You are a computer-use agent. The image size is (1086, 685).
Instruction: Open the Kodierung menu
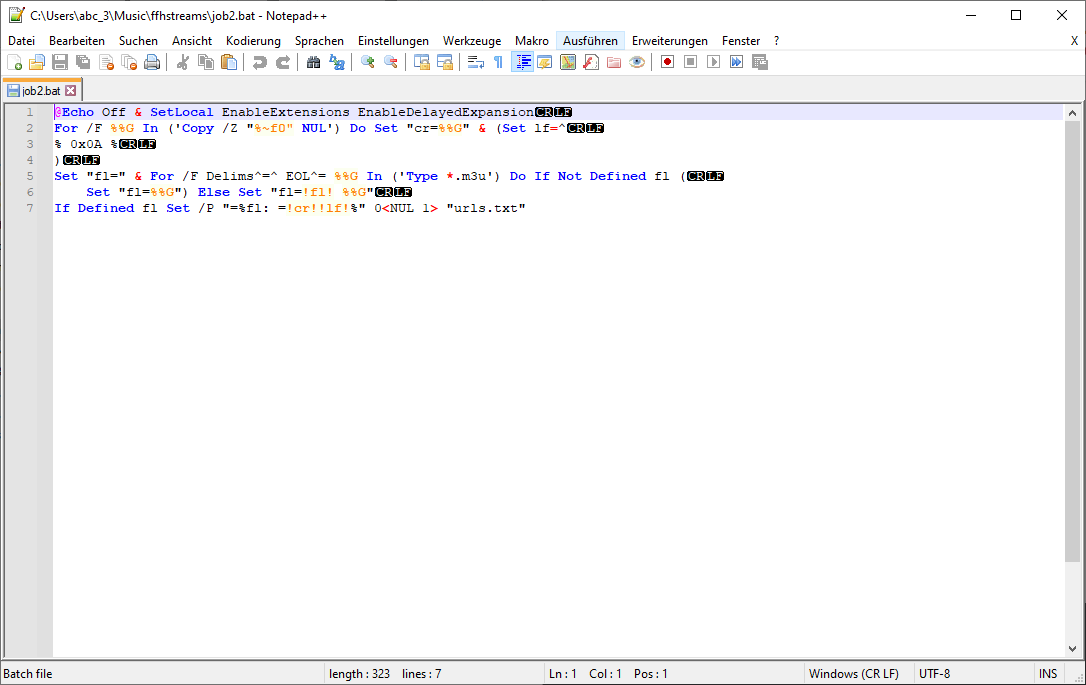[x=253, y=41]
